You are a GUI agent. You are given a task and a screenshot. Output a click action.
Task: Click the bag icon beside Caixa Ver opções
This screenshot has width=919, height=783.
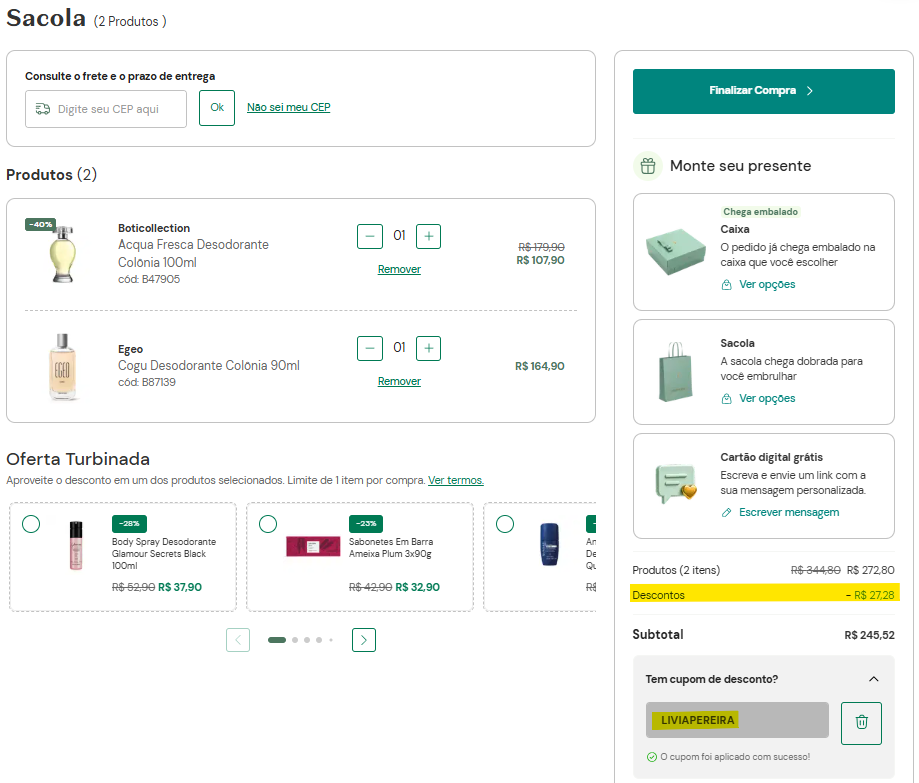[726, 285]
